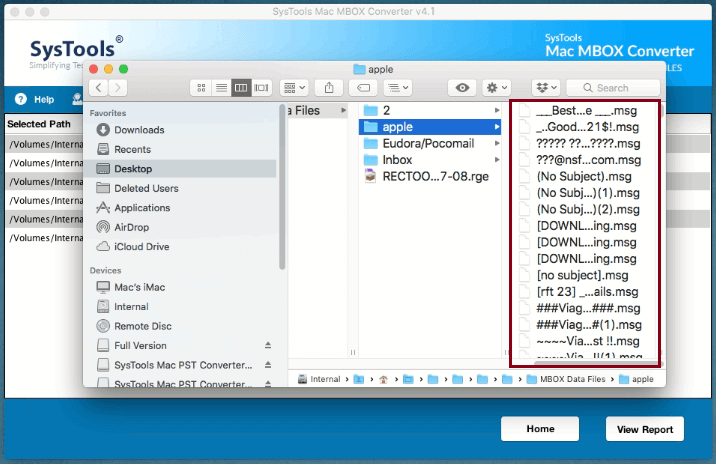716x464 pixels.
Task: Switch Finder to column view
Action: (x=241, y=88)
